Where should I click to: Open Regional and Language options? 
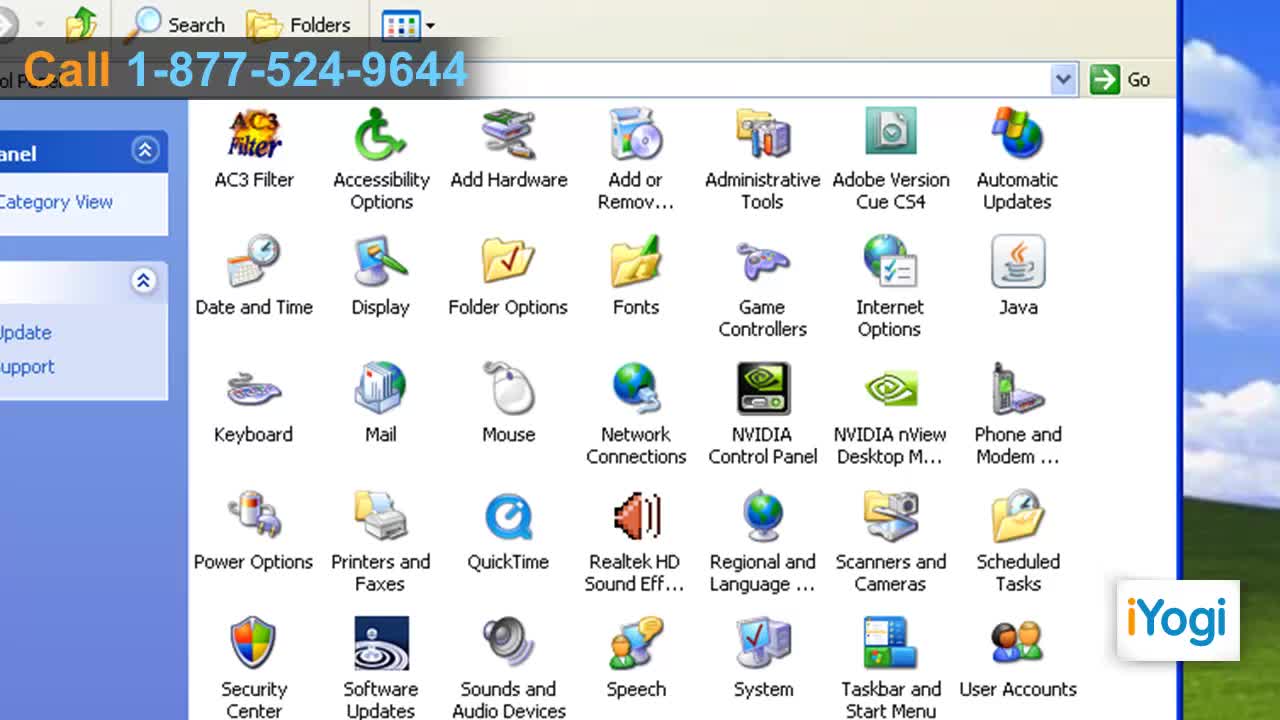coord(762,541)
